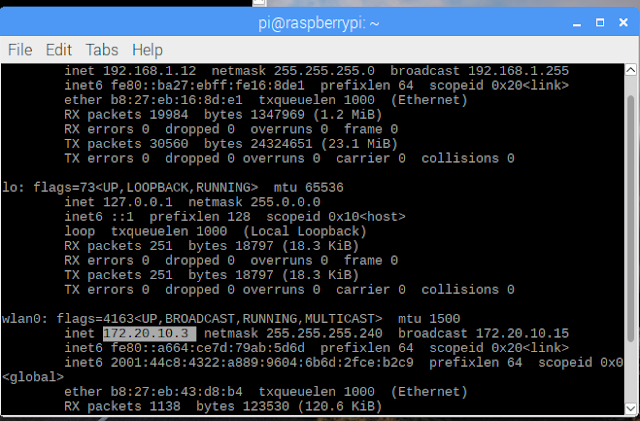Click the (120.6 KiB) text
The width and height of the screenshot is (640, 421).
(x=340, y=407)
